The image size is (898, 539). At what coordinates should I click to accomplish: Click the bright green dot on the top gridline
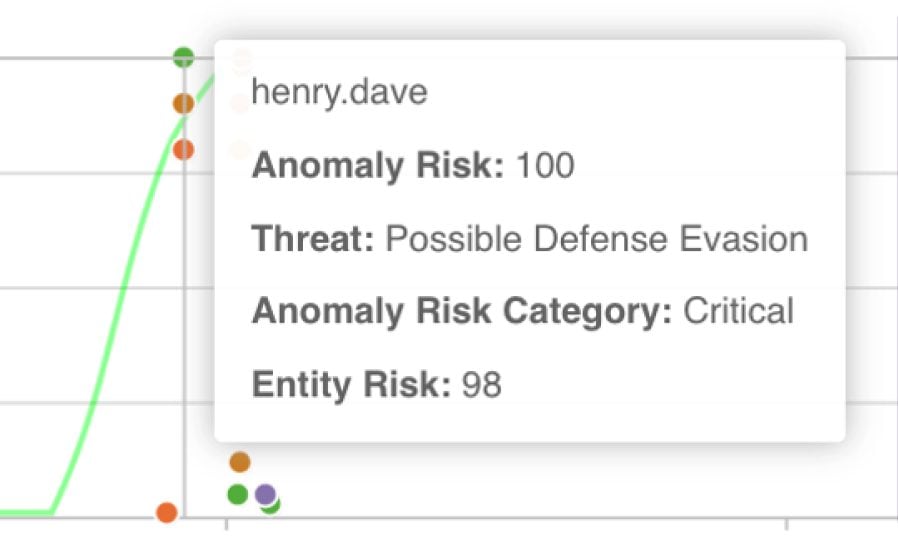(184, 57)
